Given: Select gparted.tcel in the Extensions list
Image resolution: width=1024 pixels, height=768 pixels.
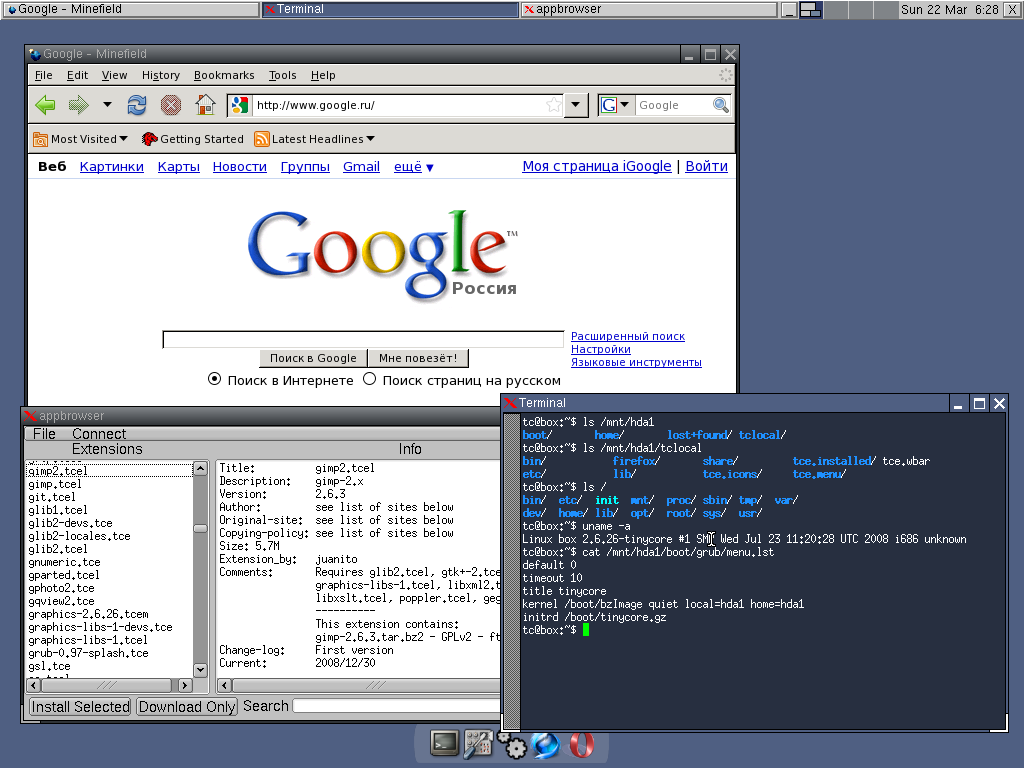Looking at the screenshot, I should coord(64,575).
